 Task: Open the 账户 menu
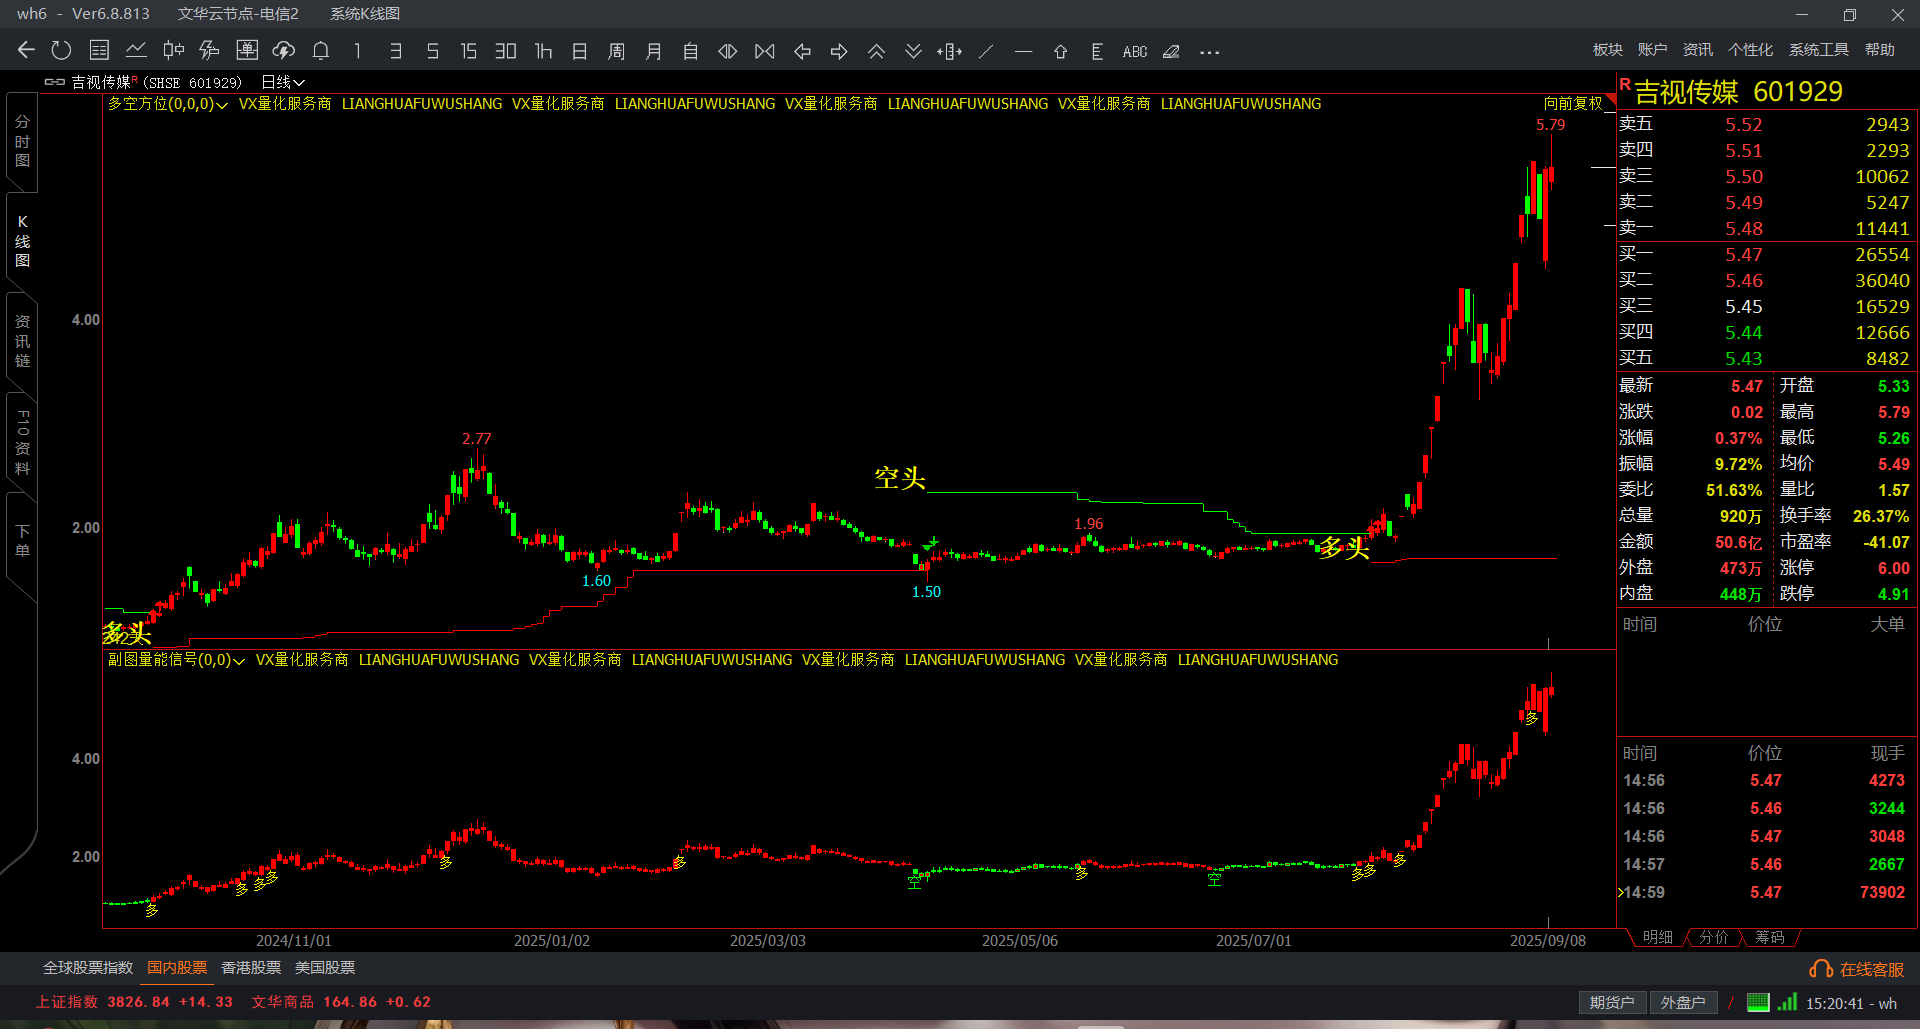coord(1653,50)
